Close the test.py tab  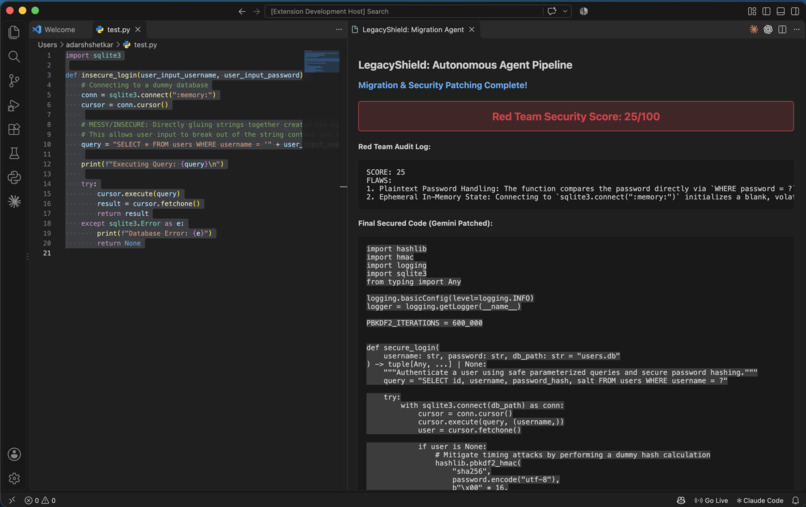(138, 30)
